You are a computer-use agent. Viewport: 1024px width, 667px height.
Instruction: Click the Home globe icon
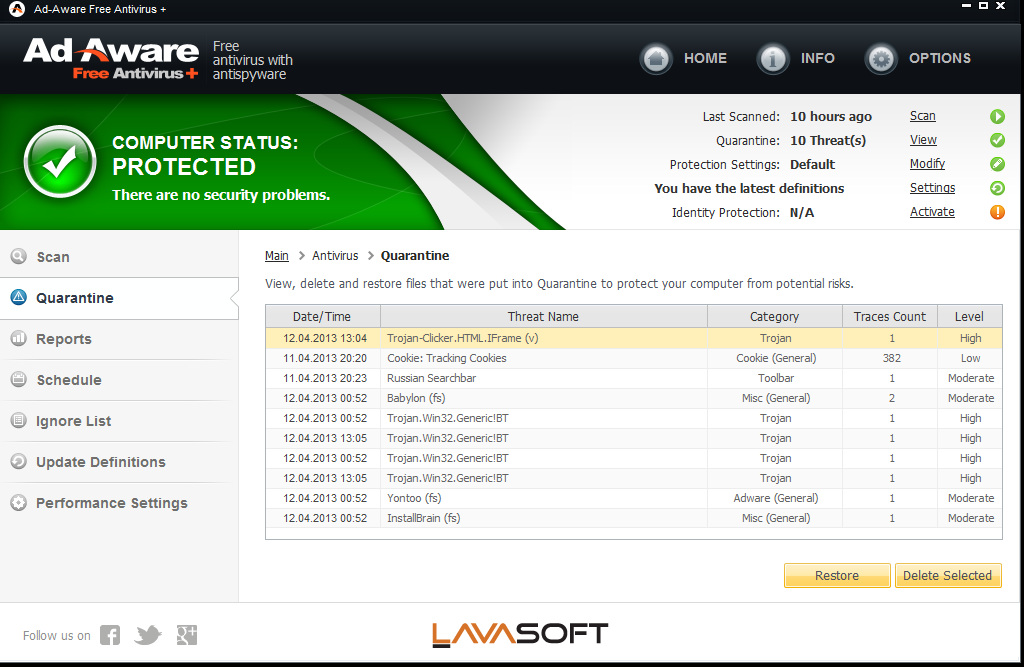(656, 59)
